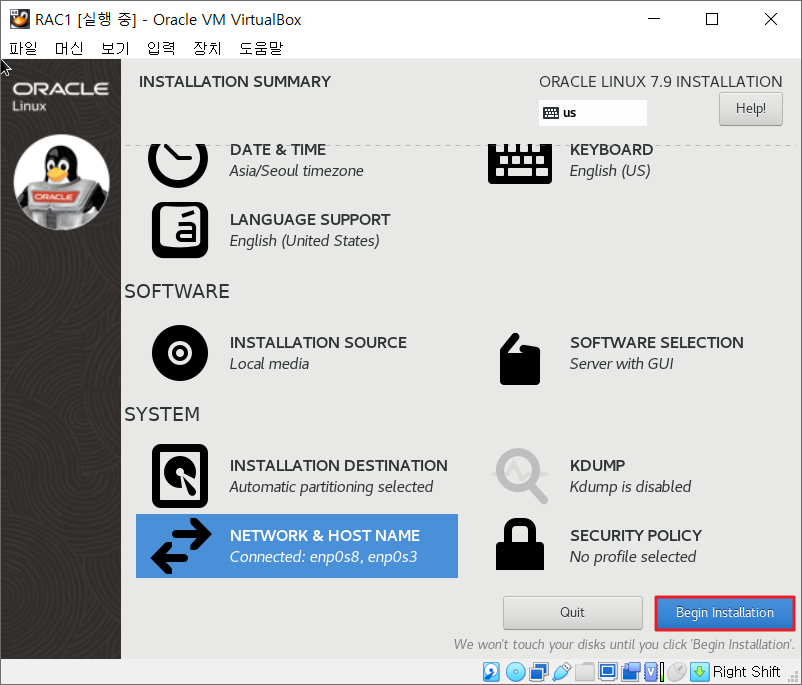Open the Keyboard layout icon
The height and width of the screenshot is (685, 802).
pyautogui.click(x=520, y=164)
